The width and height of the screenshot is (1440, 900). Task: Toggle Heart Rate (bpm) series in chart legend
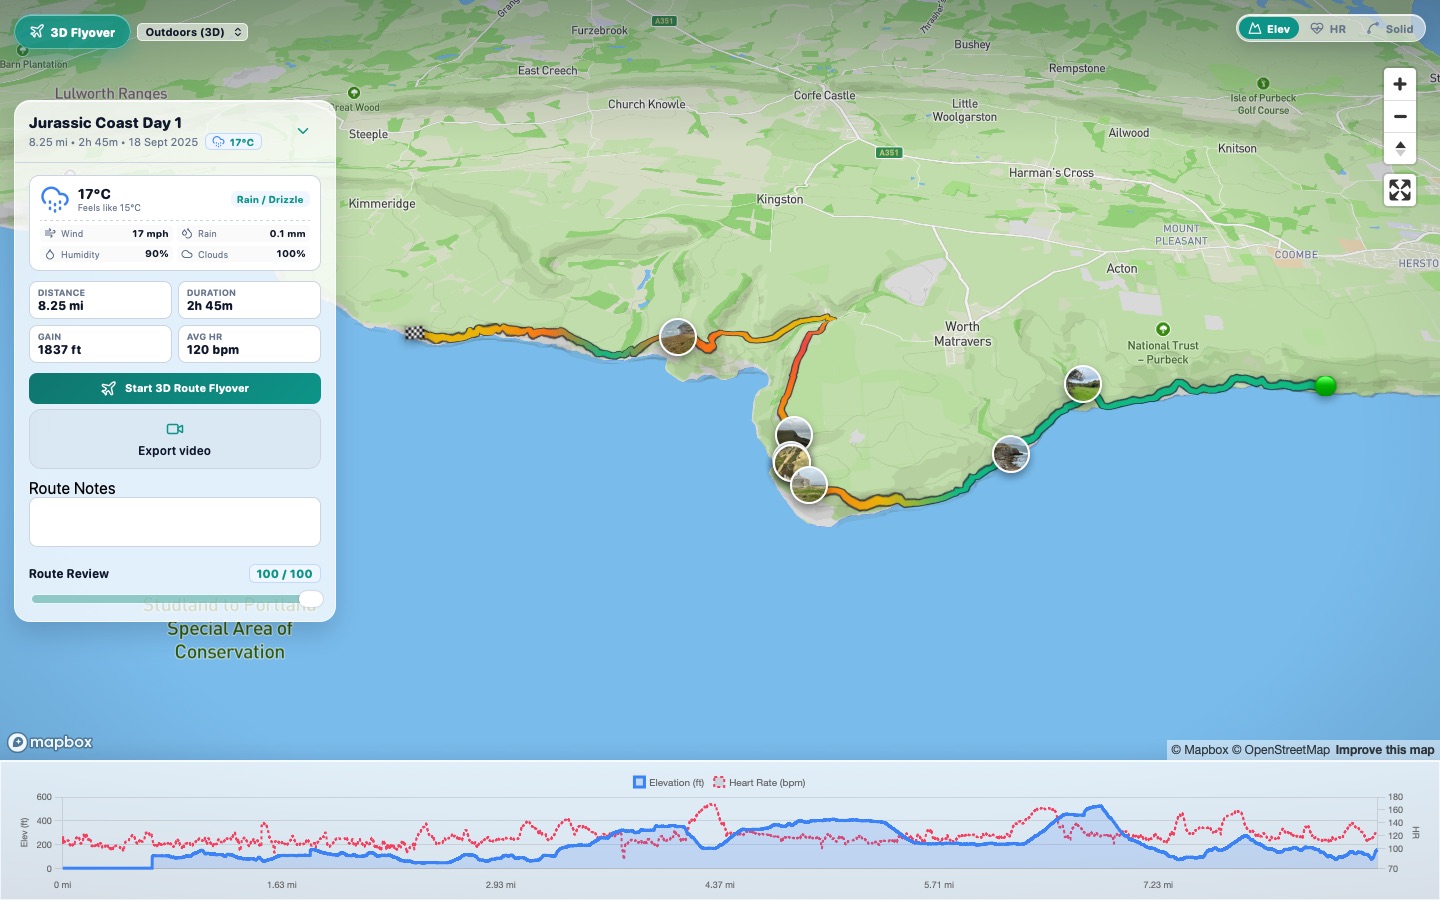pyautogui.click(x=759, y=782)
